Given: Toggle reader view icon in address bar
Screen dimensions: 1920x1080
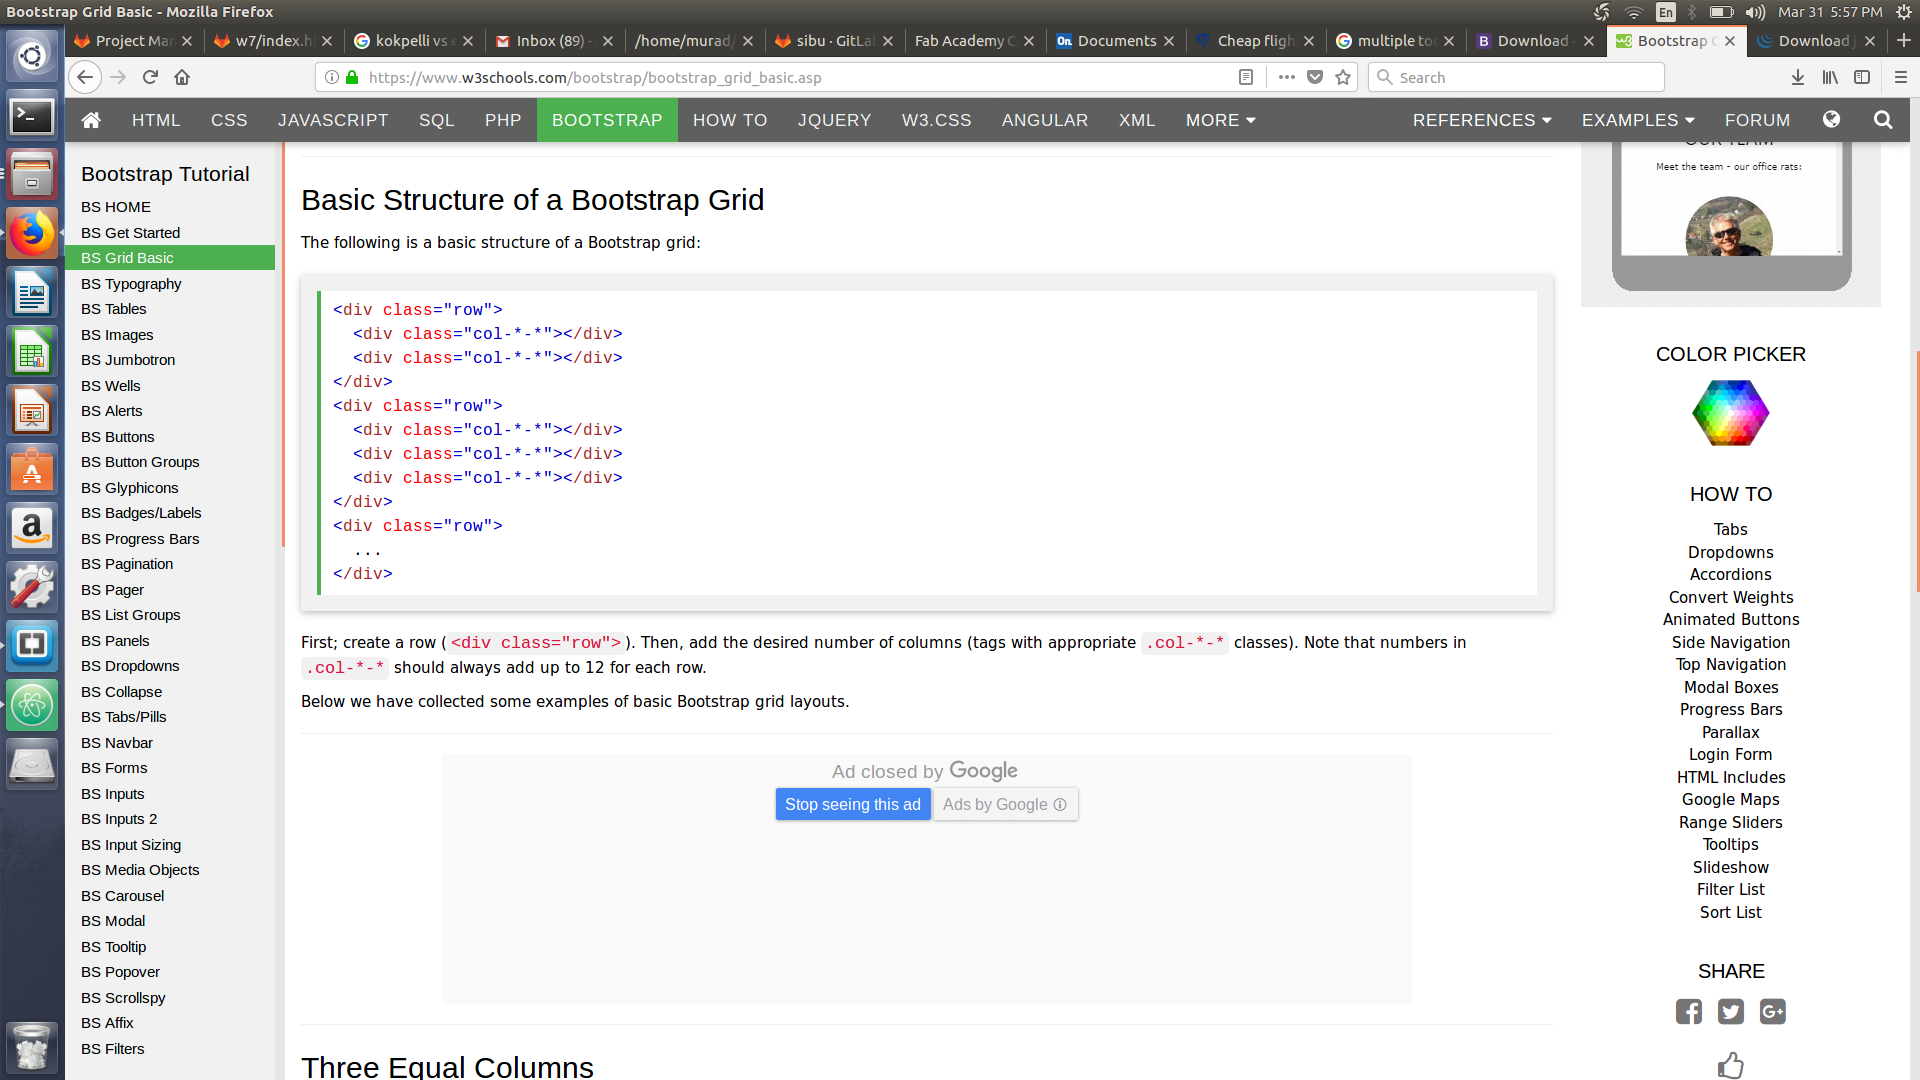Looking at the screenshot, I should pyautogui.click(x=1246, y=77).
